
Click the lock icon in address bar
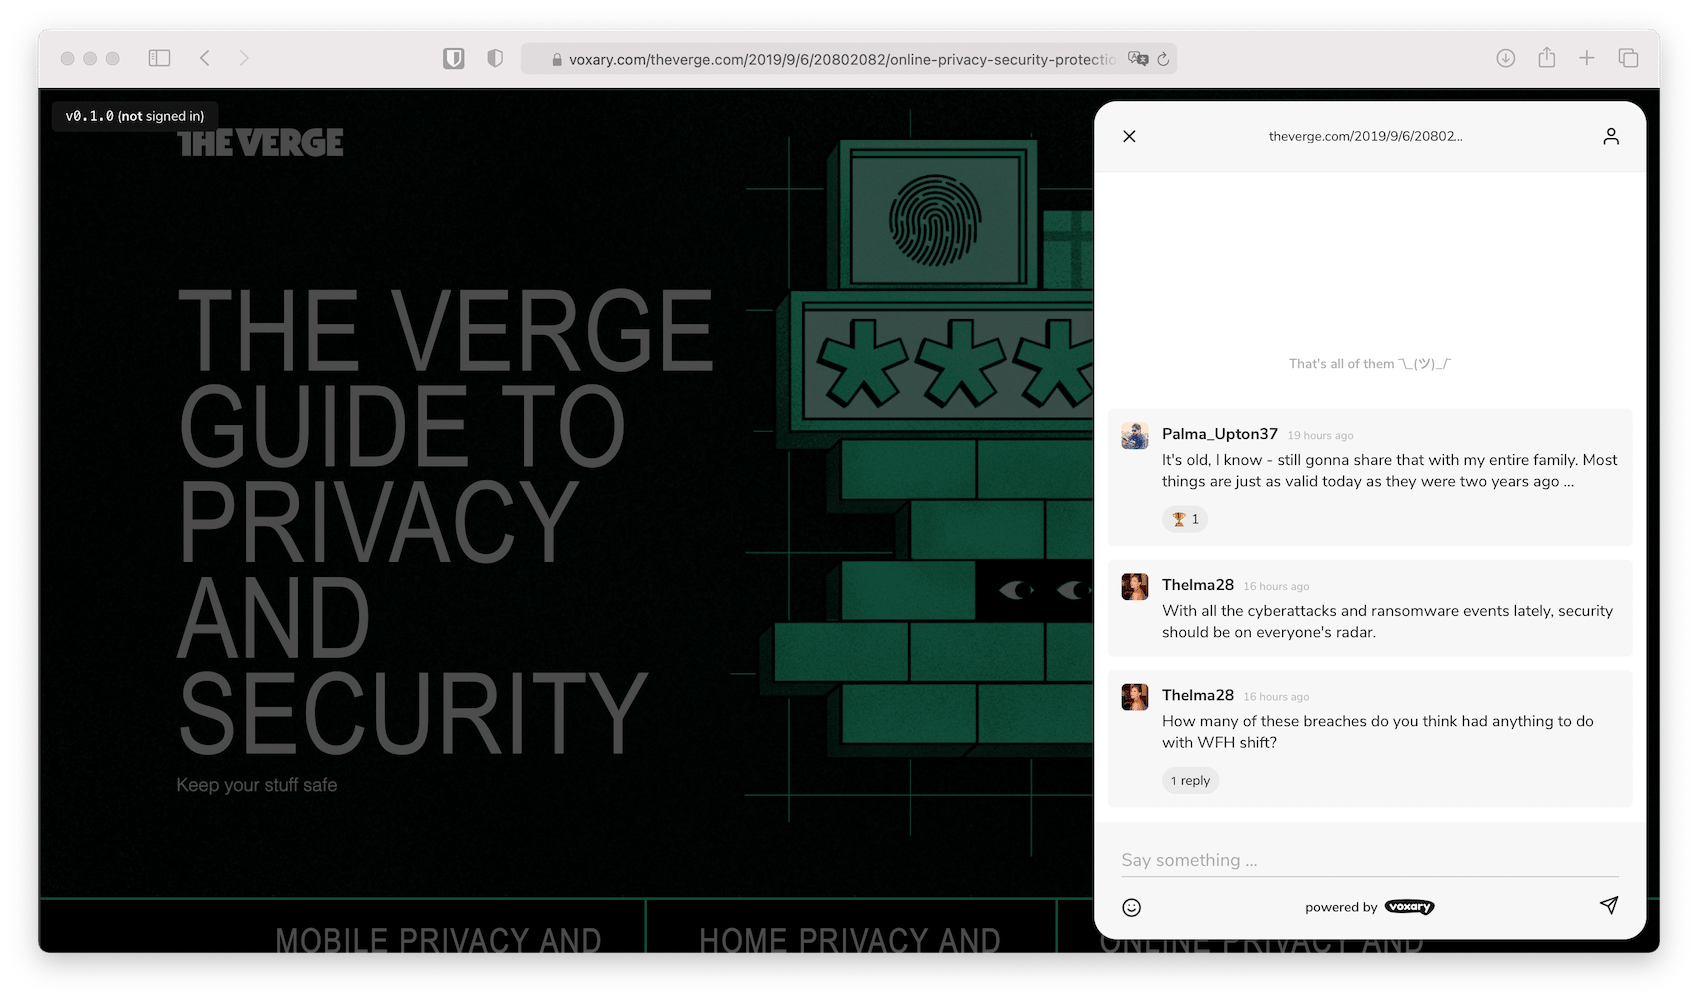coord(557,60)
